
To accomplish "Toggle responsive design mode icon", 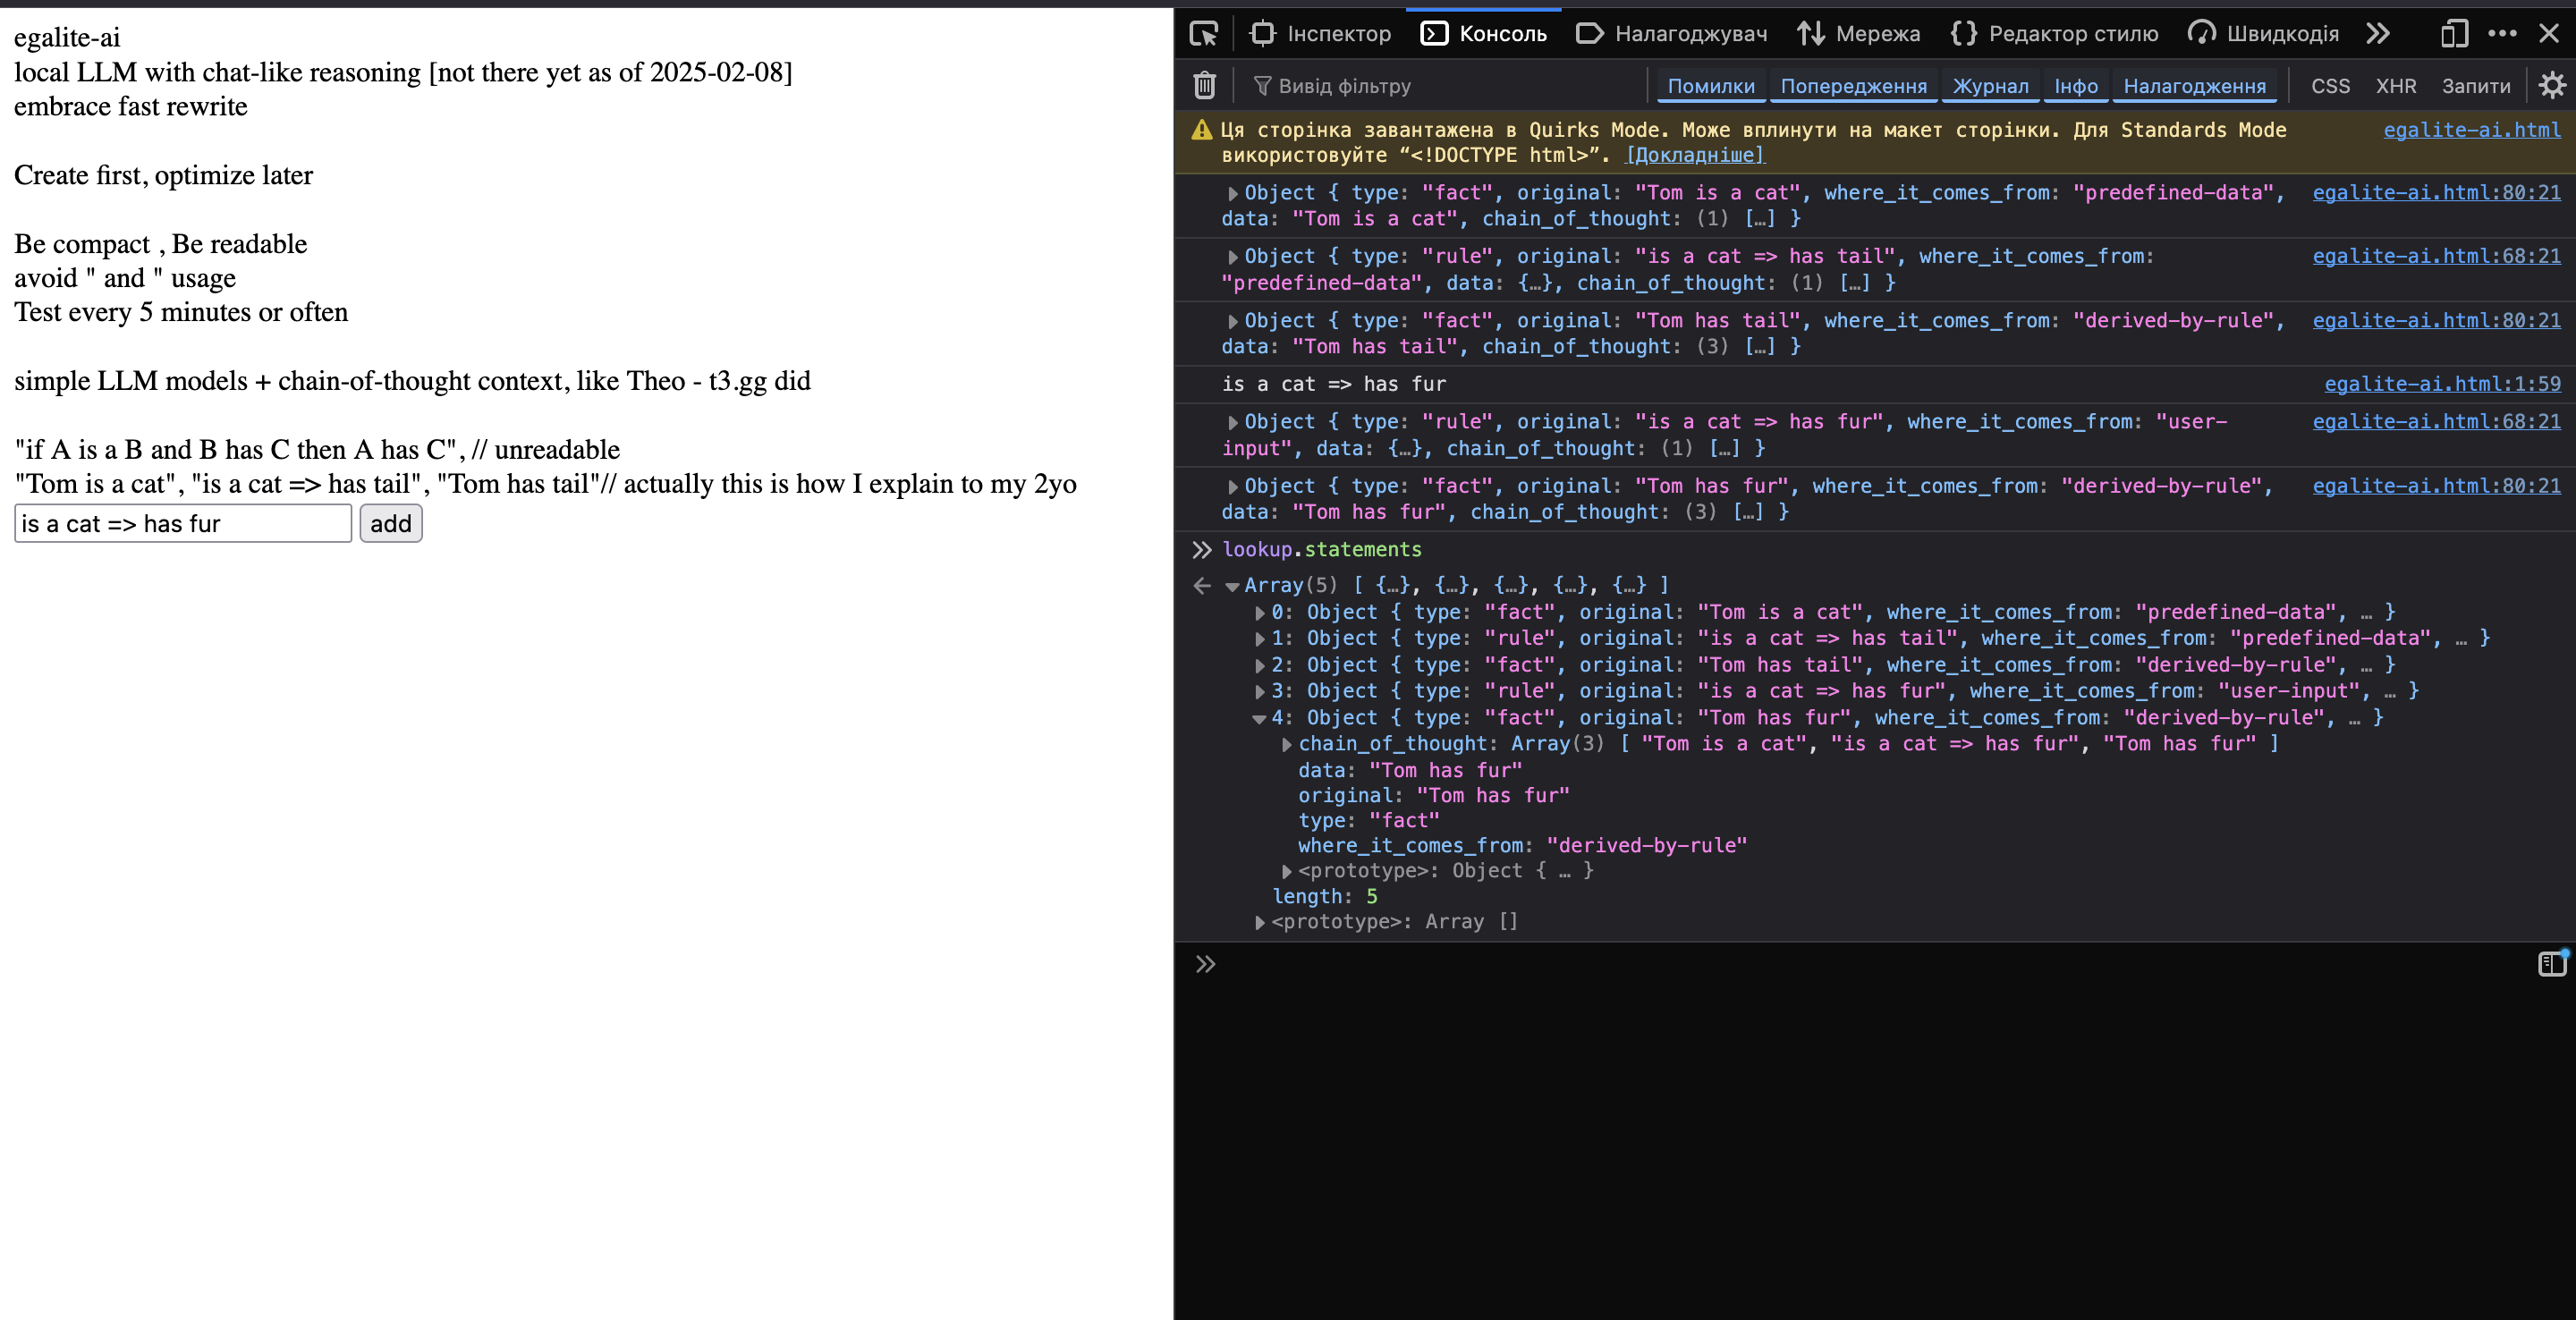I will pyautogui.click(x=2454, y=34).
